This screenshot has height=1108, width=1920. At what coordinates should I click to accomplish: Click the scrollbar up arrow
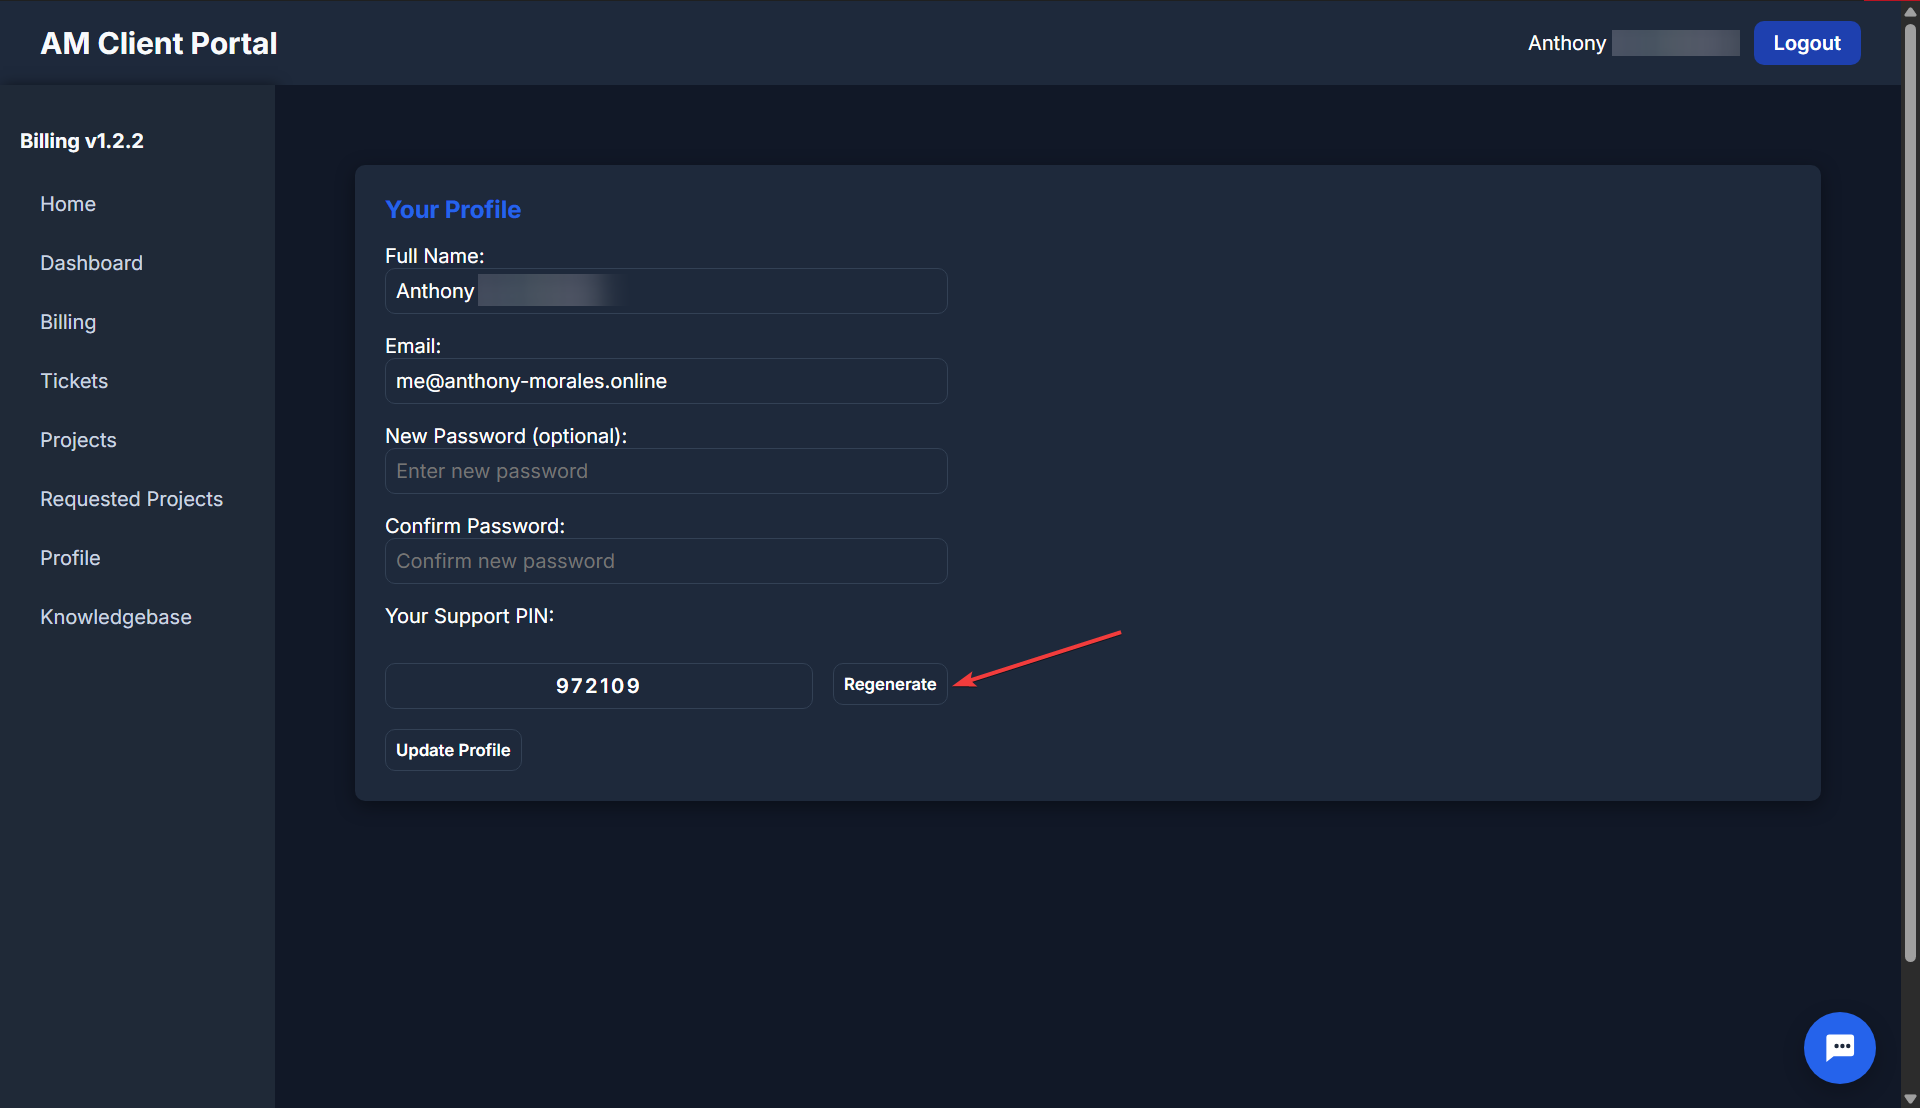pos(1908,11)
